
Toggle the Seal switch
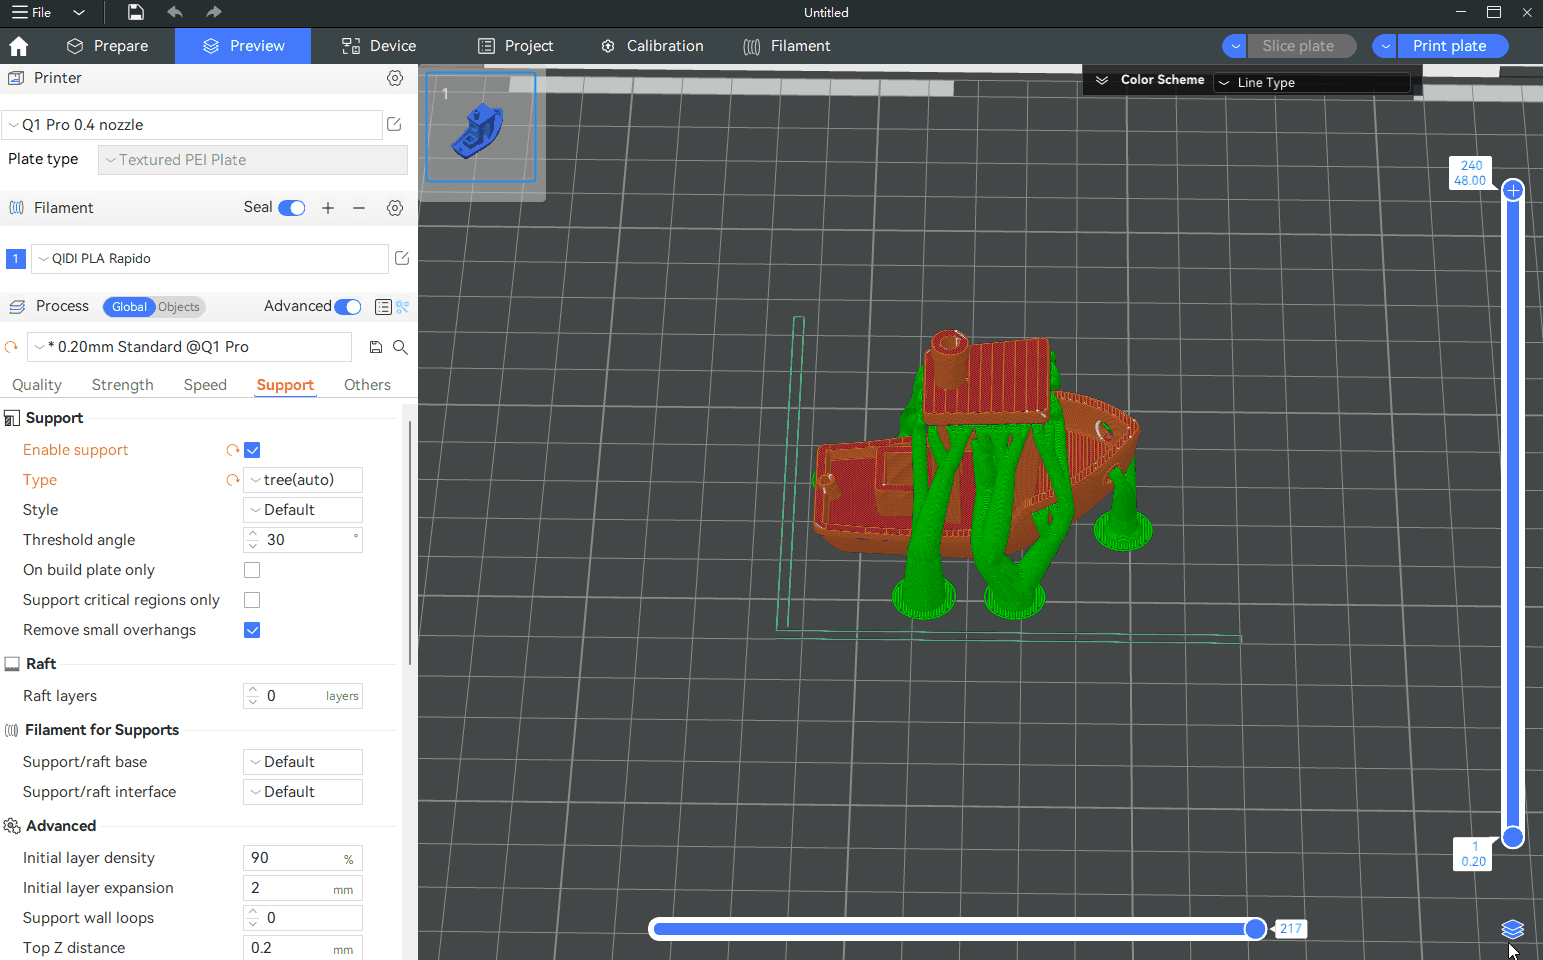(292, 208)
